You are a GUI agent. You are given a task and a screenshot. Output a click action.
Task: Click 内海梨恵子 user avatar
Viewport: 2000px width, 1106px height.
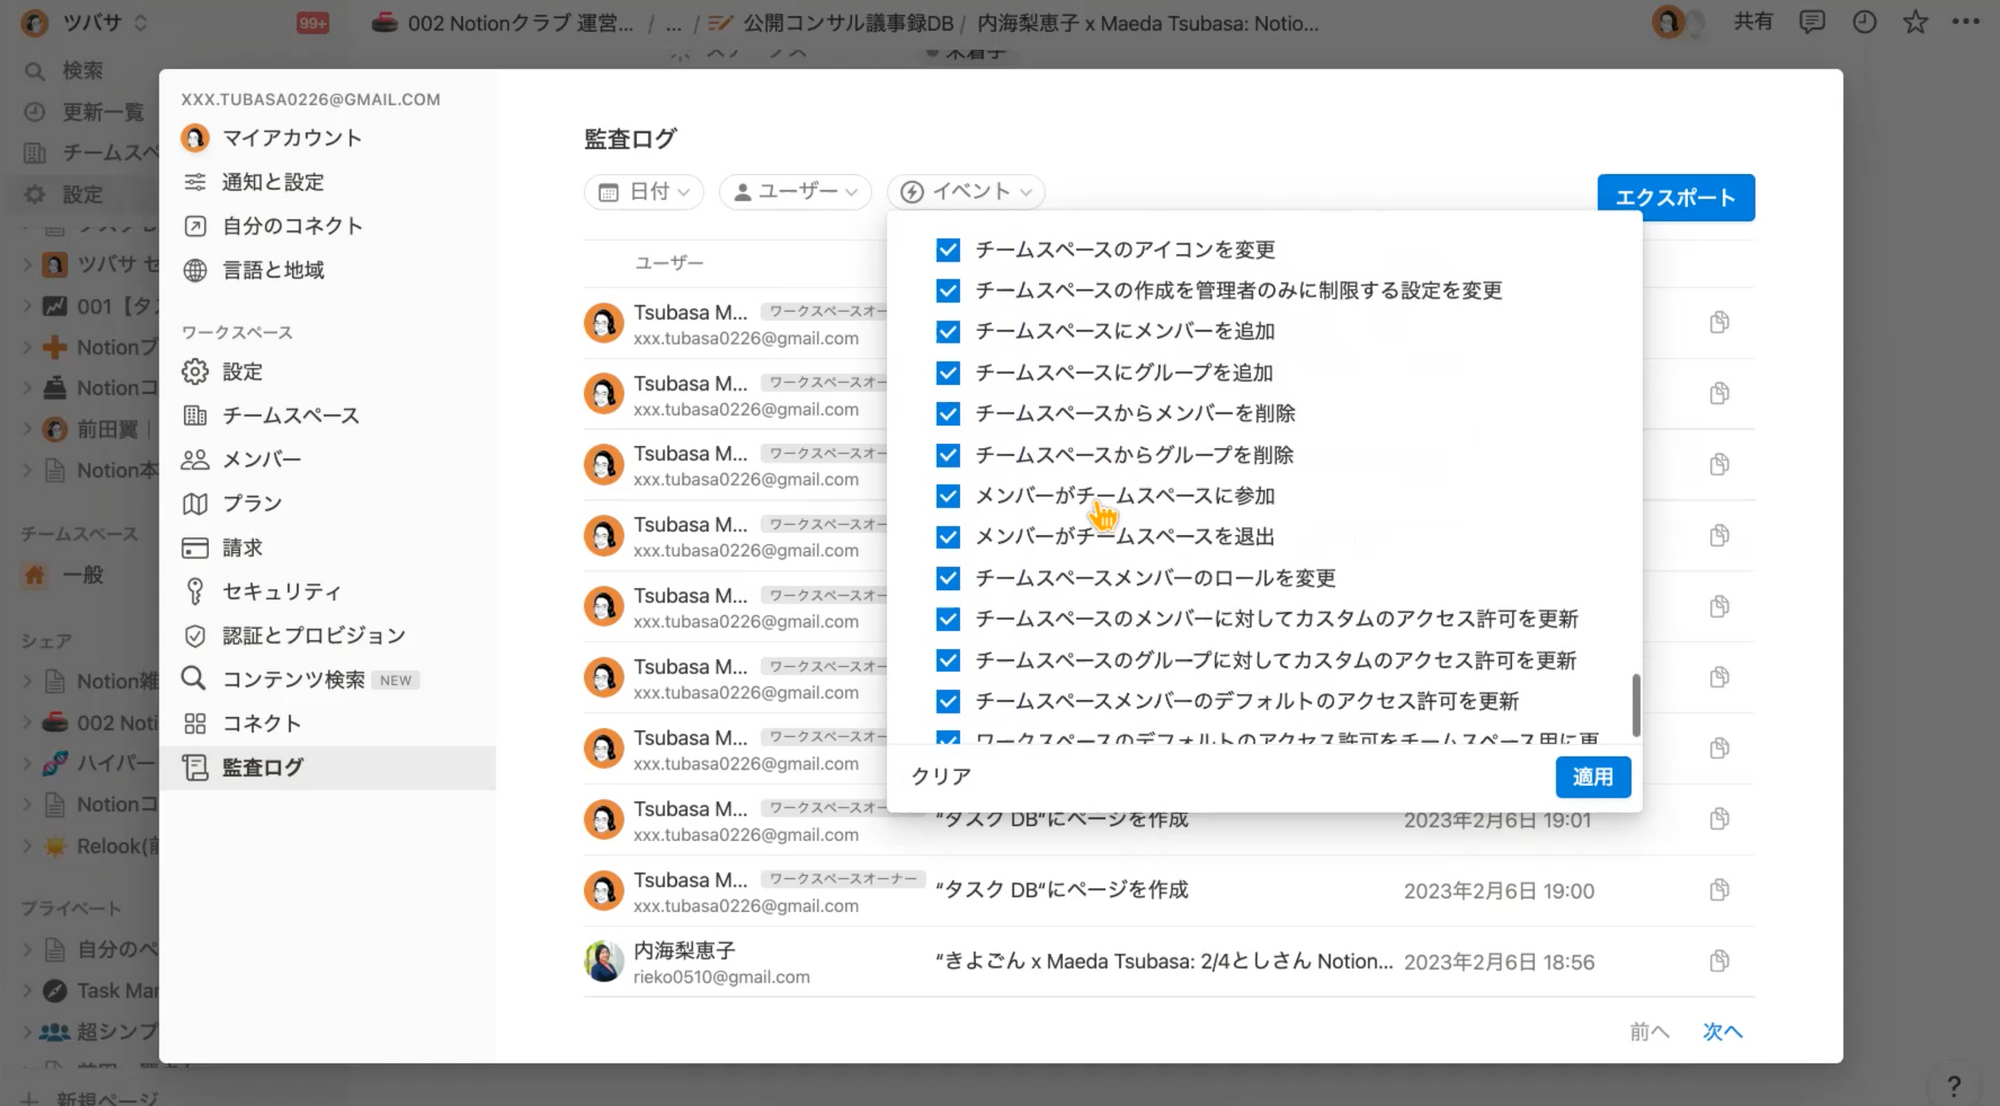pyautogui.click(x=604, y=961)
